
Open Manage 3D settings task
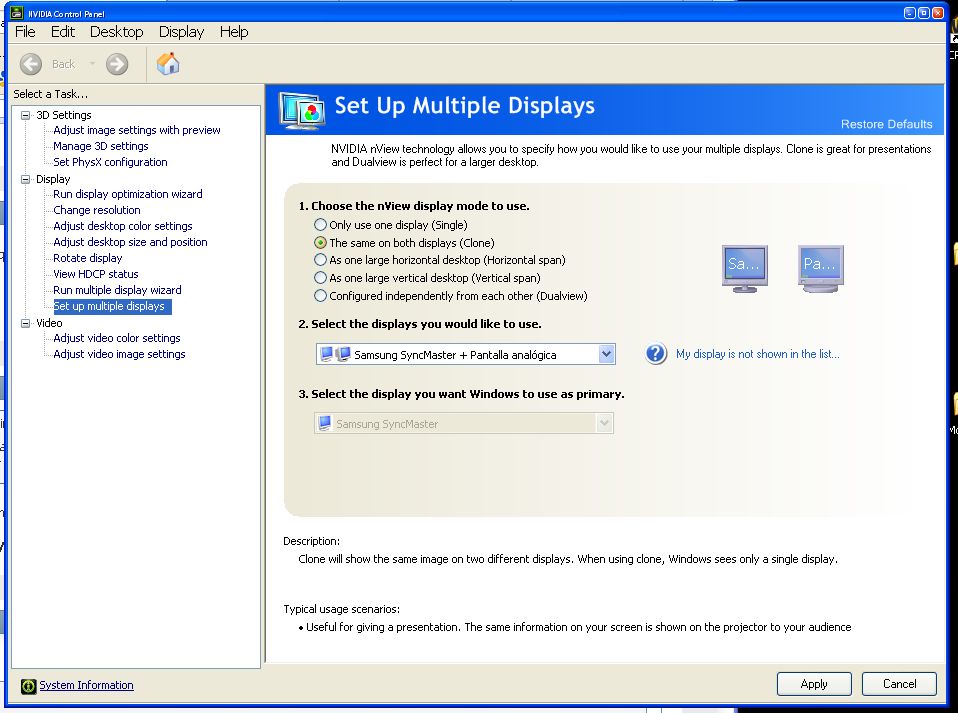pyautogui.click(x=101, y=146)
